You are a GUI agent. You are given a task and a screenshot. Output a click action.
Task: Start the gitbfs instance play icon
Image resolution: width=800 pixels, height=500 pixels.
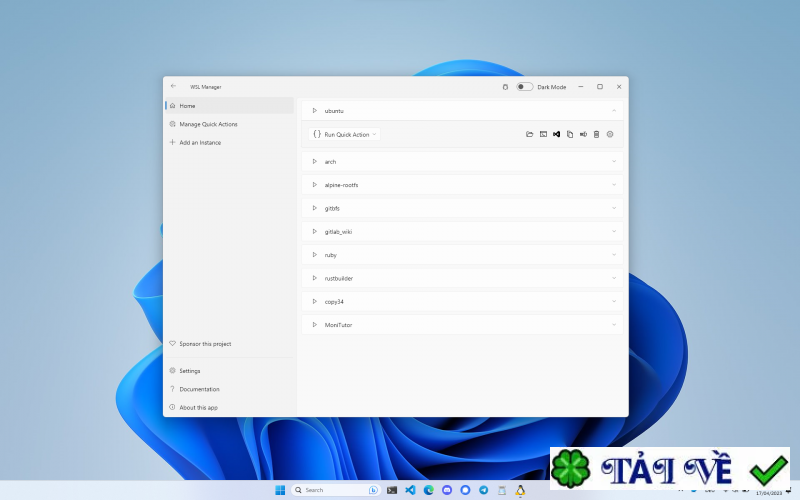314,208
